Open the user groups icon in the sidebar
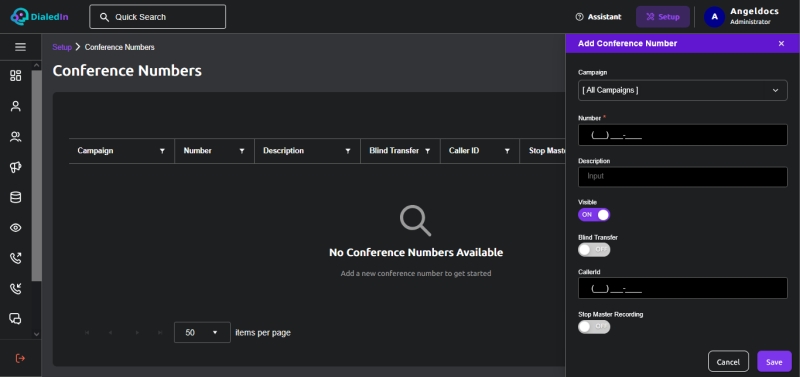 click(16, 137)
